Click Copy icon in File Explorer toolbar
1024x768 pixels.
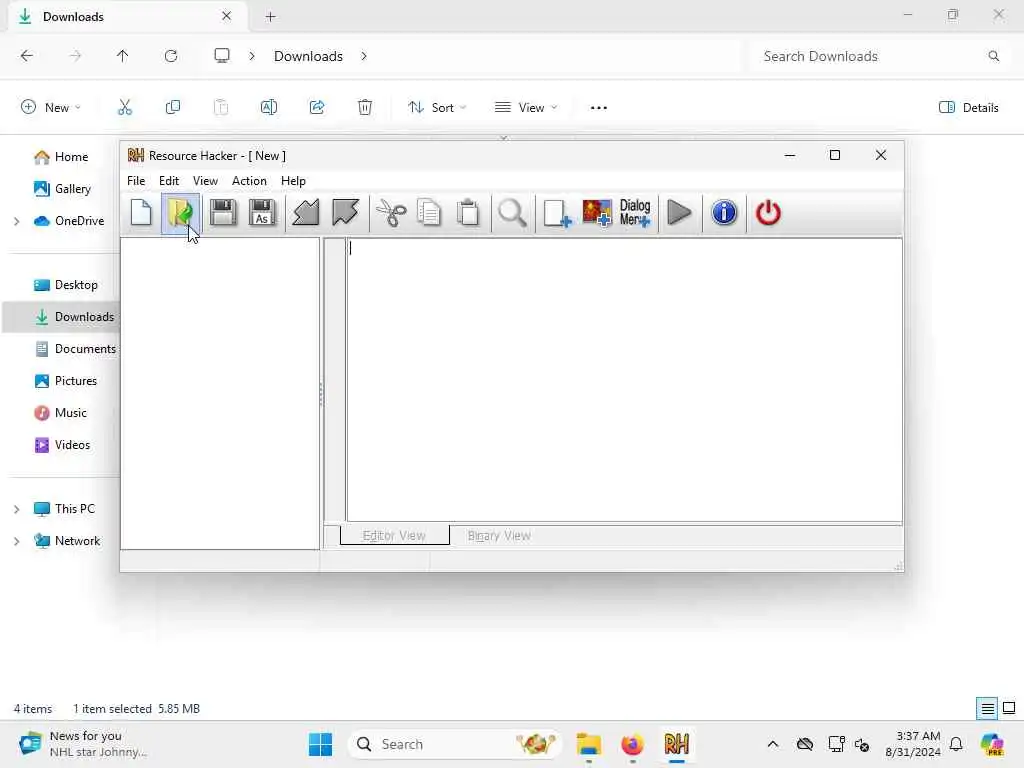tap(173, 107)
